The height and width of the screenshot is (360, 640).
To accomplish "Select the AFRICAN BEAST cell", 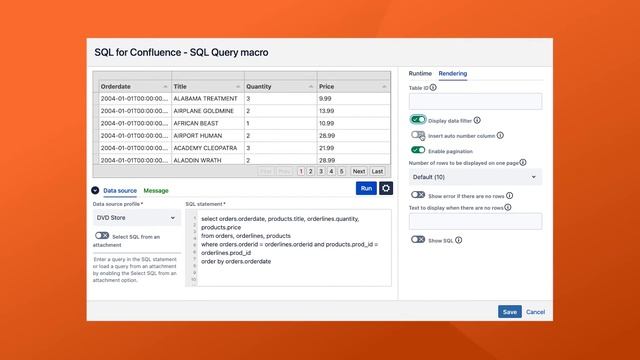I will pyautogui.click(x=208, y=123).
